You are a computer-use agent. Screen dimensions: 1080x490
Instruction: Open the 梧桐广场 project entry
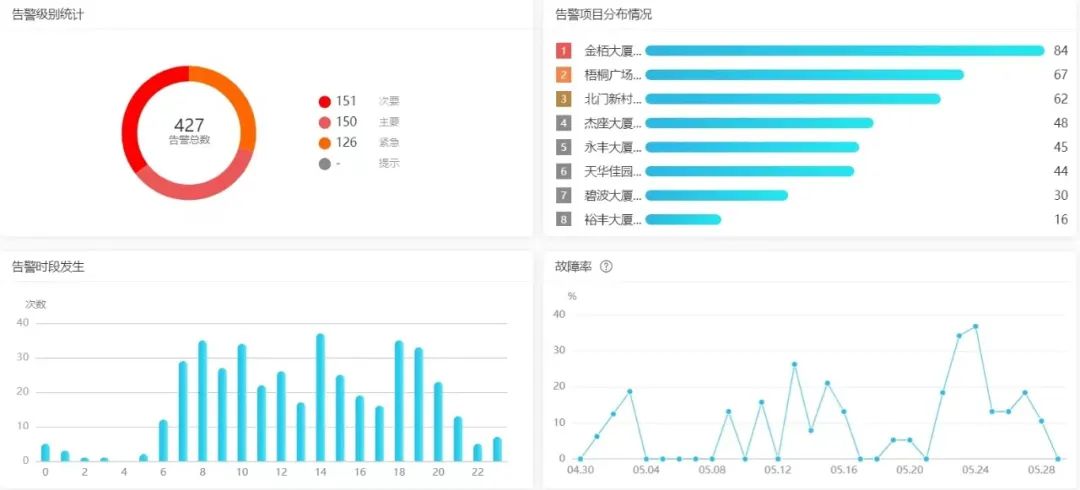pyautogui.click(x=612, y=75)
